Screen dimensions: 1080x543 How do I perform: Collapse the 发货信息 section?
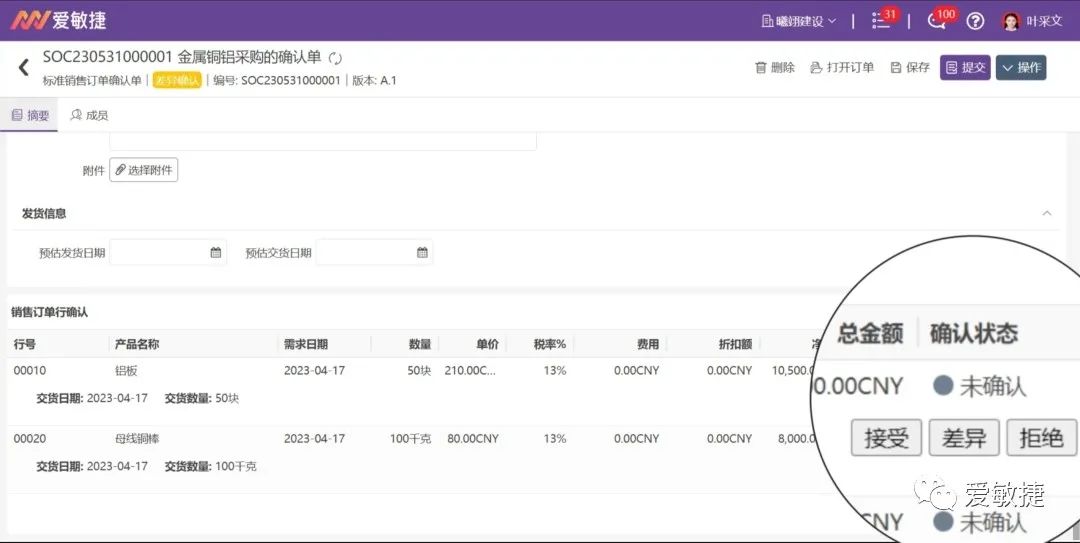[1047, 213]
